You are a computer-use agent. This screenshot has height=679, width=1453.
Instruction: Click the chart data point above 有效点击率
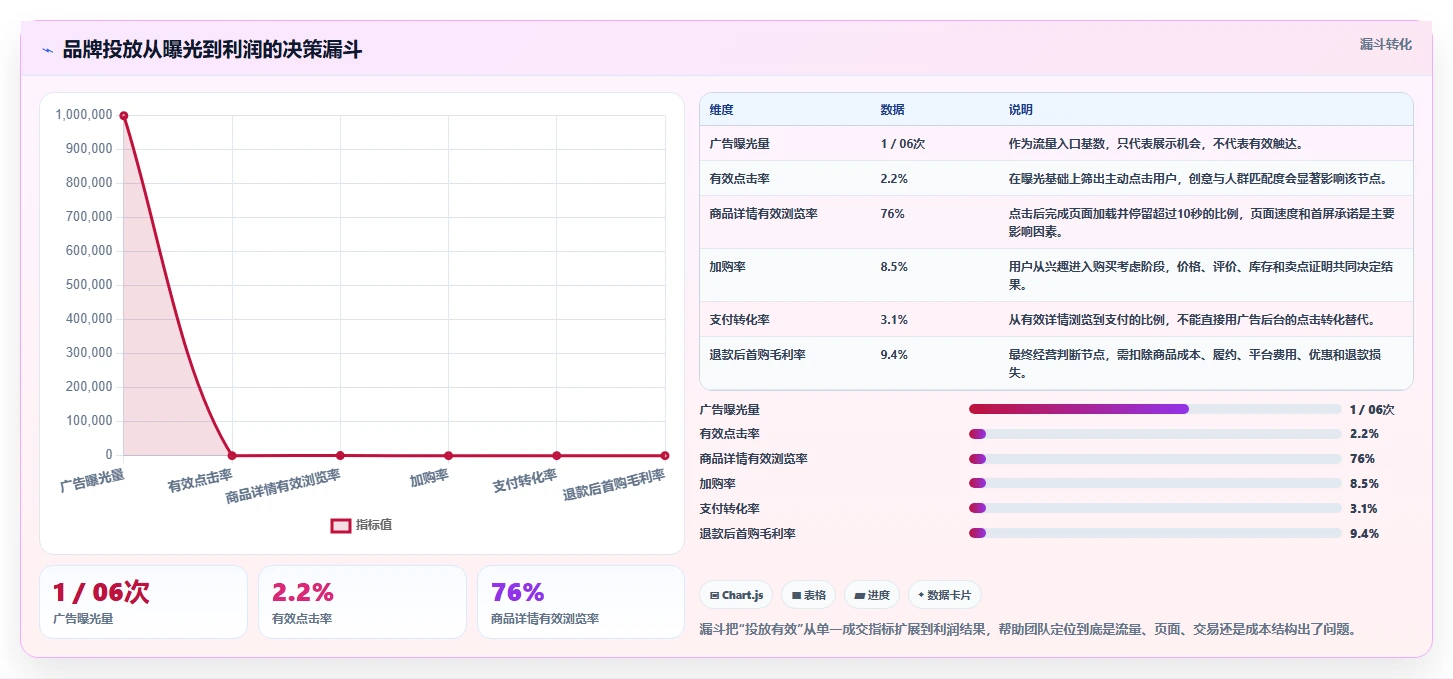coord(232,455)
